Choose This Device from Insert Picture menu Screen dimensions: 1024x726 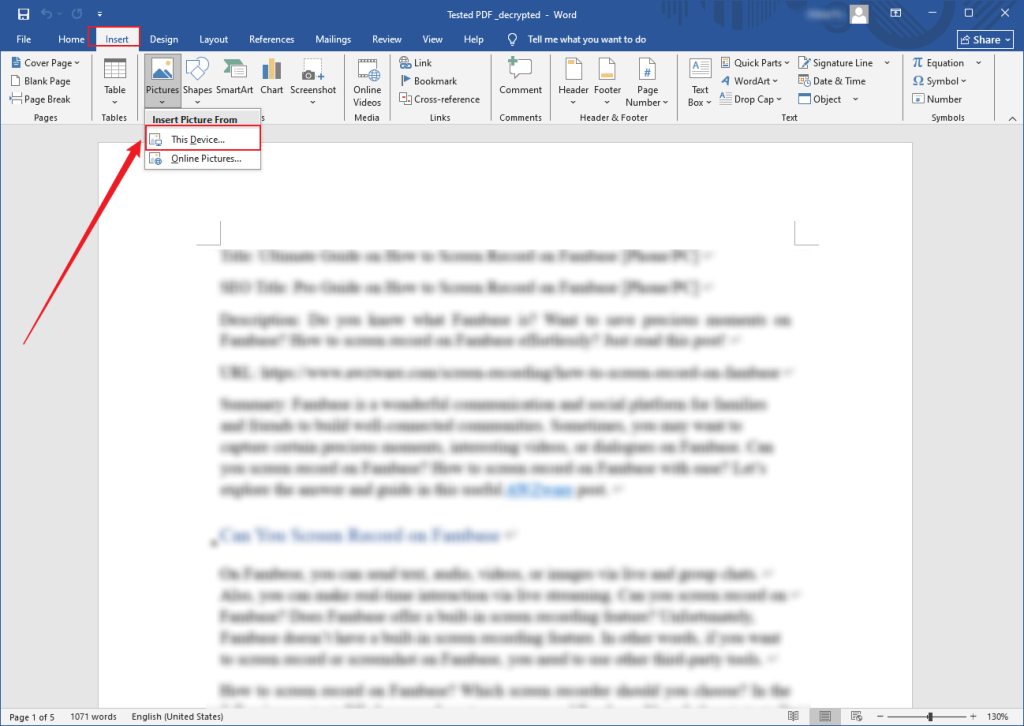[x=202, y=137]
